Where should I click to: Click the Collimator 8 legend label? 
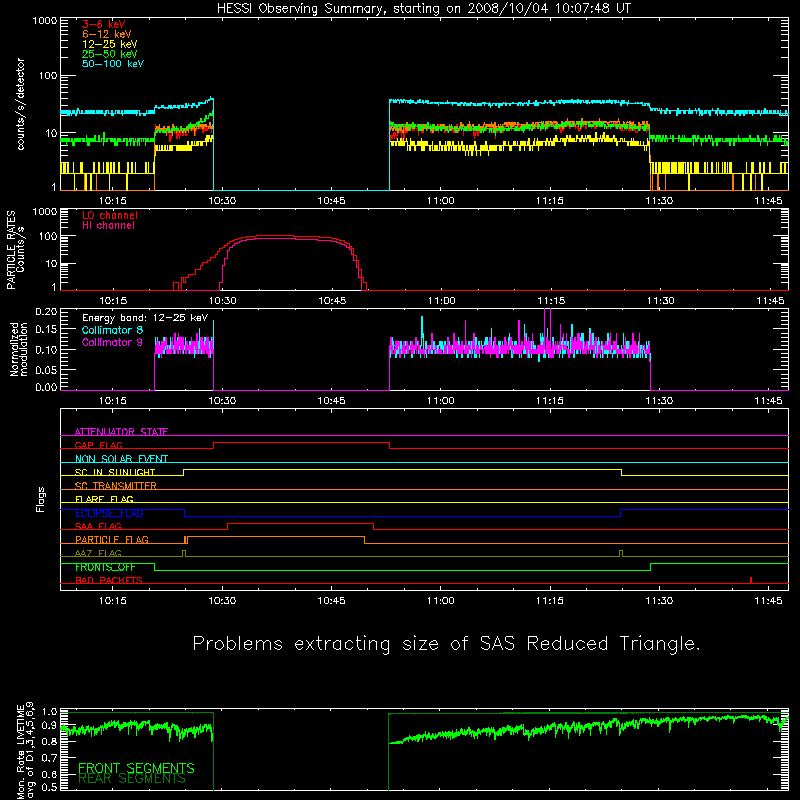coord(112,330)
